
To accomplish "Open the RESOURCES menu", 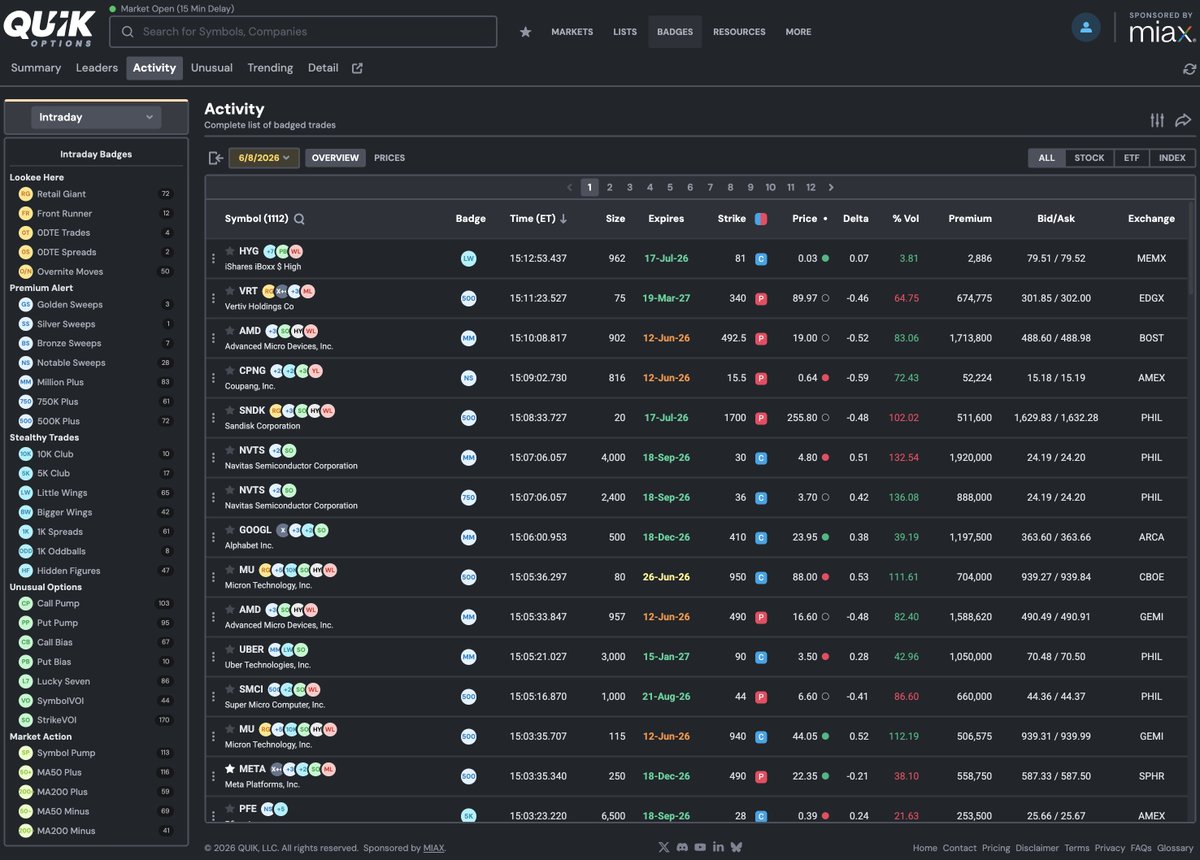I will [739, 32].
